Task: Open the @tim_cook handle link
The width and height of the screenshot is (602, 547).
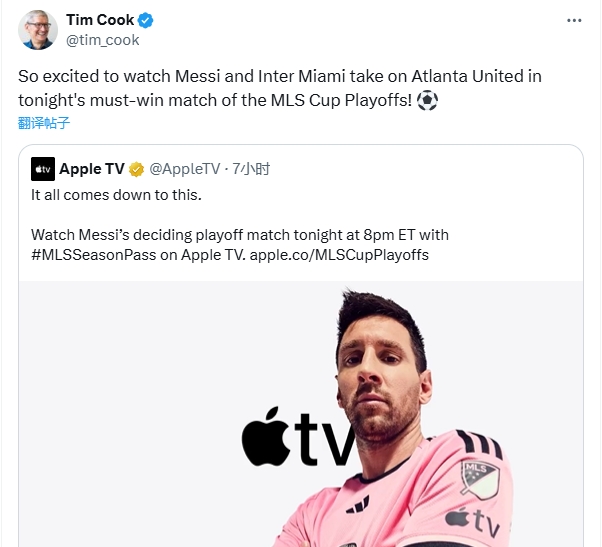Action: (103, 40)
